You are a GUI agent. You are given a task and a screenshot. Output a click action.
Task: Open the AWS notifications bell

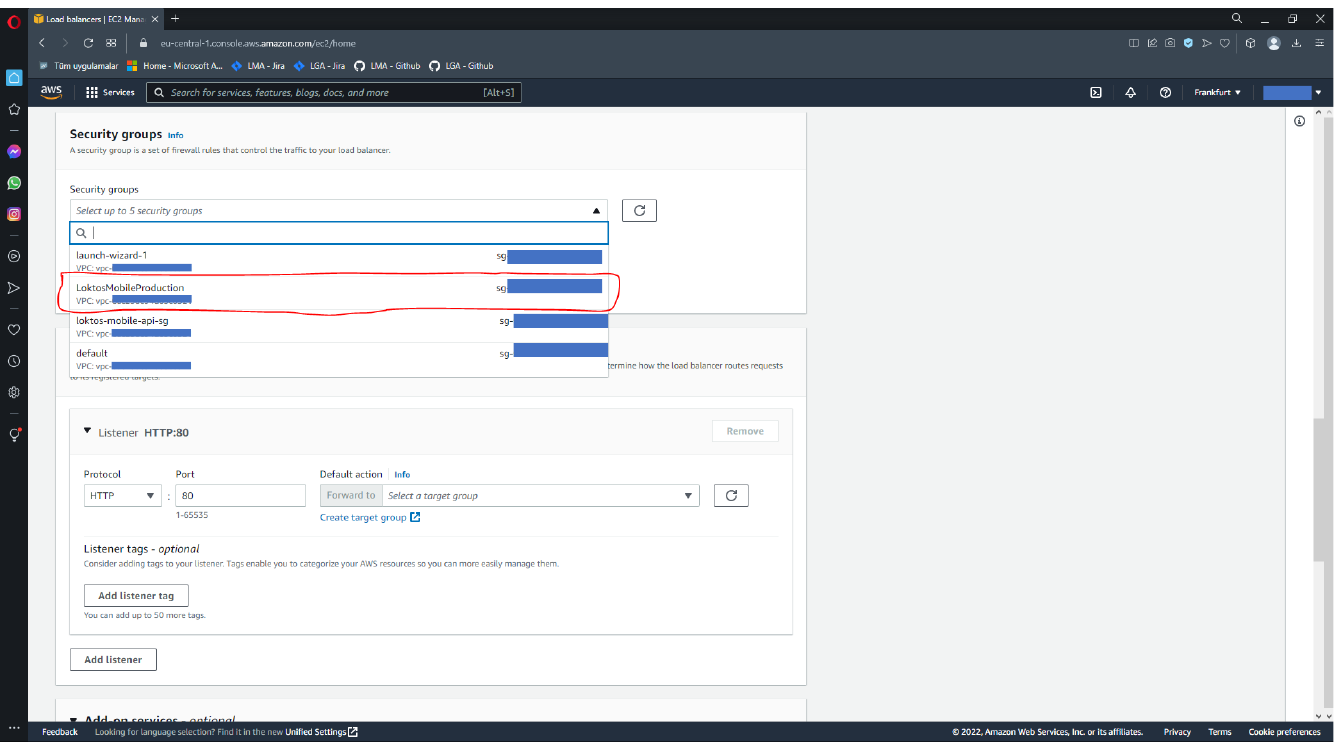tap(1130, 92)
